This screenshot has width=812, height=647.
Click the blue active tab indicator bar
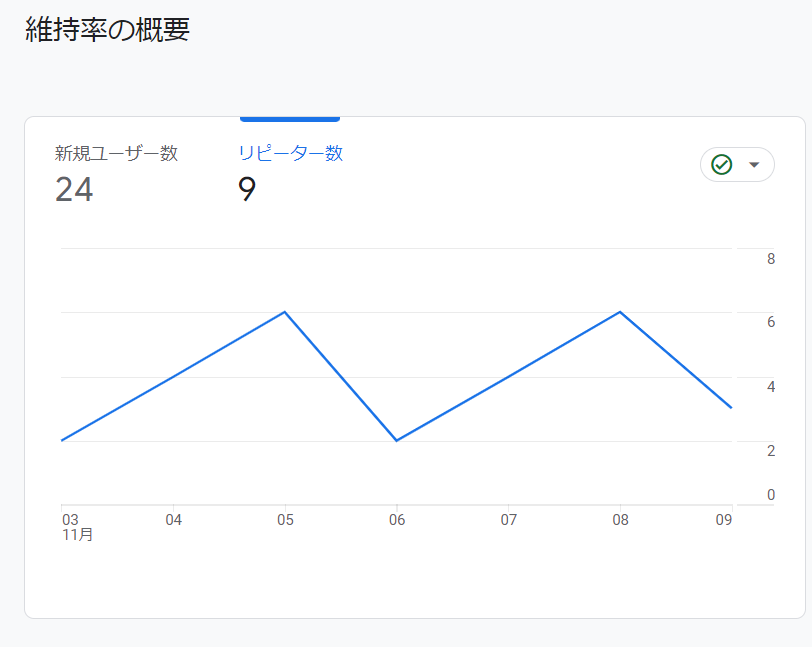(290, 119)
